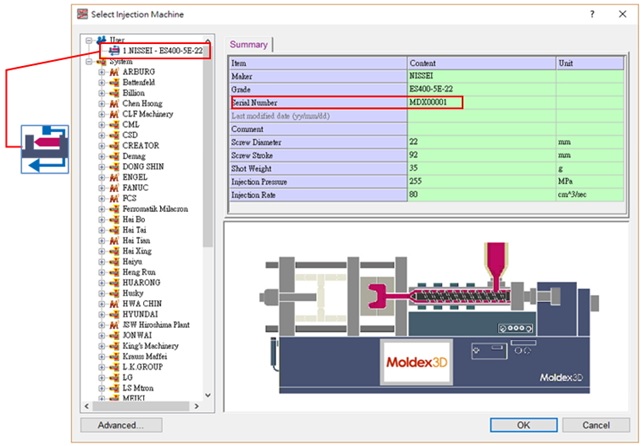Click the injection machine preview image
This screenshot has height=446, width=643.
coord(429,318)
